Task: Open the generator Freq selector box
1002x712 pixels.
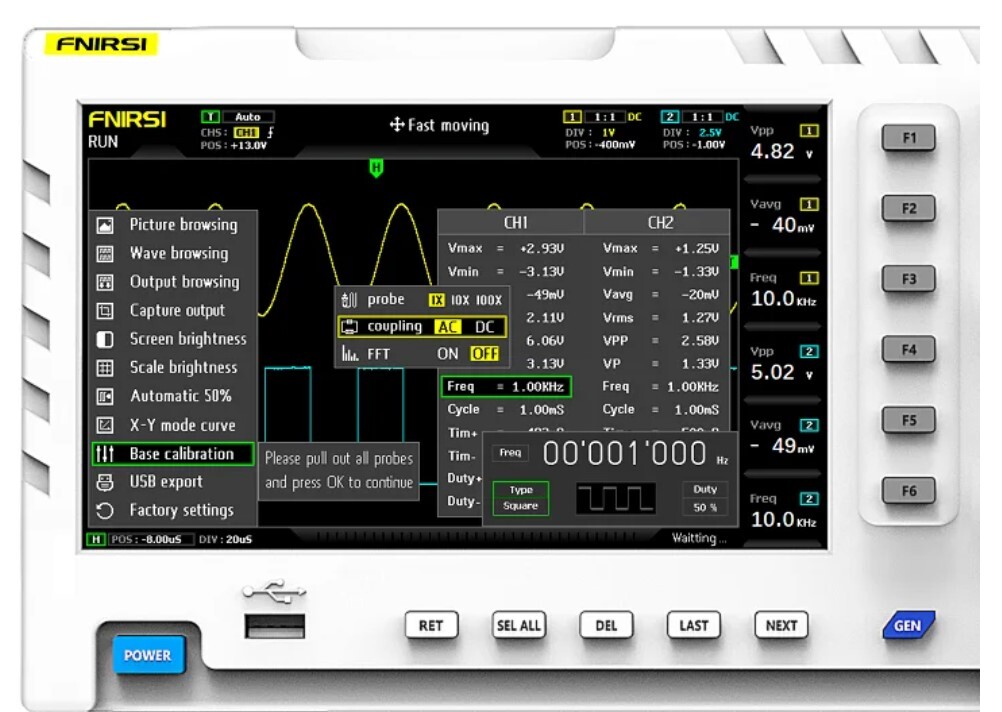Action: click(x=510, y=453)
